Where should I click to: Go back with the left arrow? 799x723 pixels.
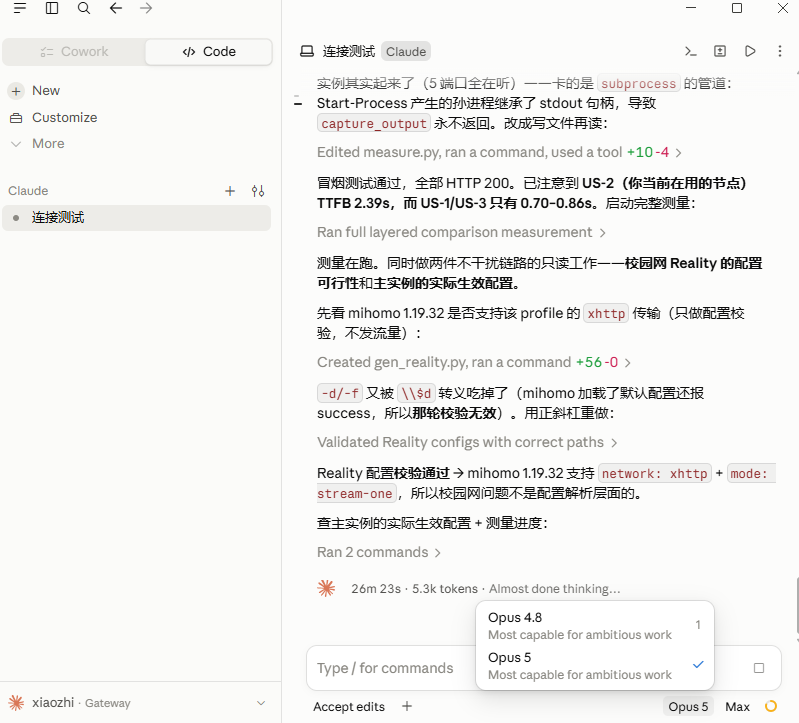[x=116, y=8]
